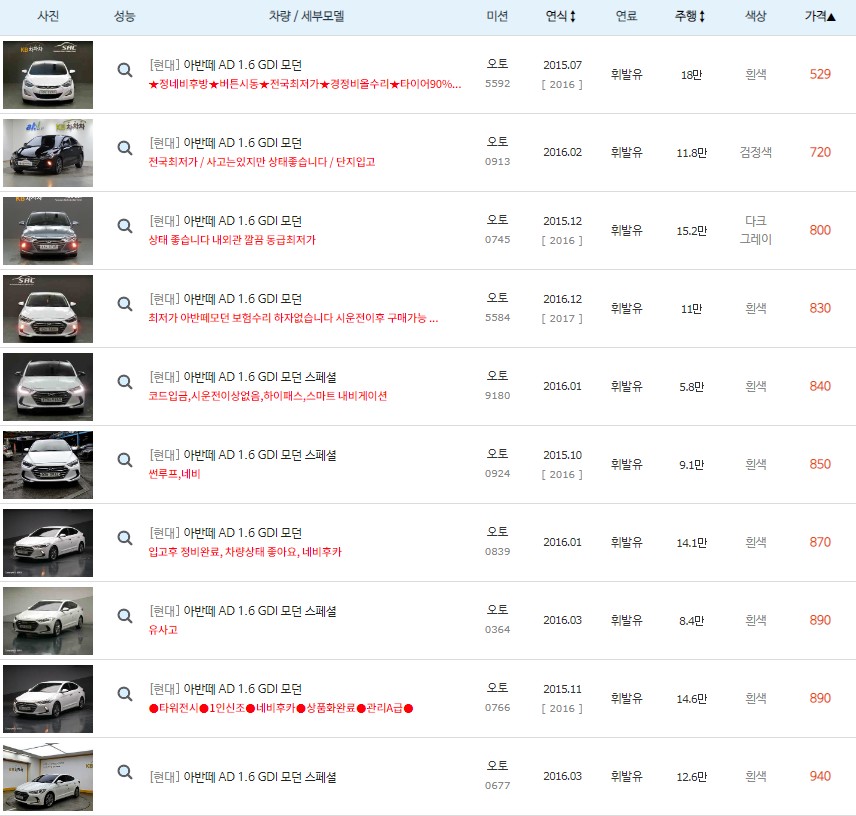Viewport: 856px width, 816px height.
Task: Open 모던 스페셜 listing with 5.8만 mileage
Action: 243,377
